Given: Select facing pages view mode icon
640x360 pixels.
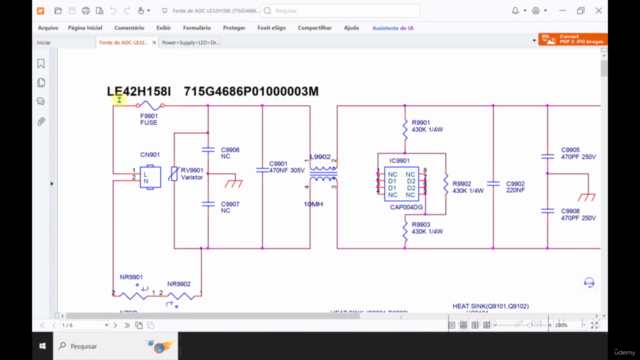Looking at the screenshot, I should click(475, 325).
